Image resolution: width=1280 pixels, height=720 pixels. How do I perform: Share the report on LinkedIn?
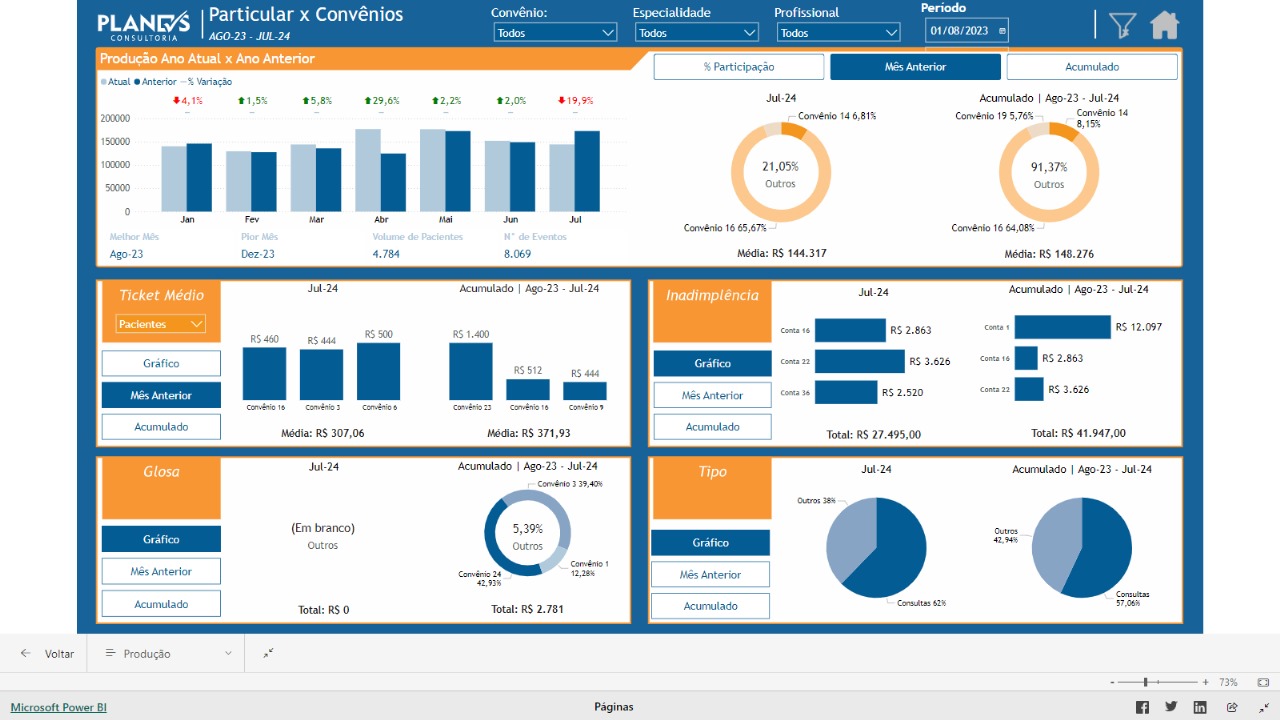(x=1200, y=707)
